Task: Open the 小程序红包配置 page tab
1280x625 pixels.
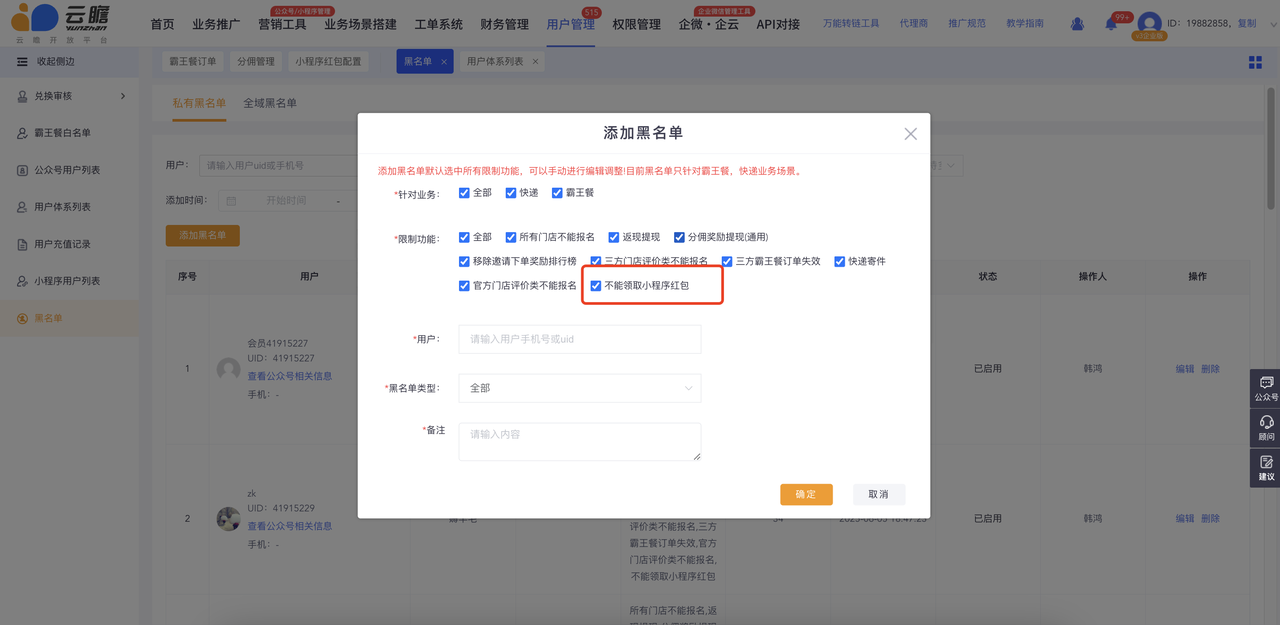Action: 328,62
